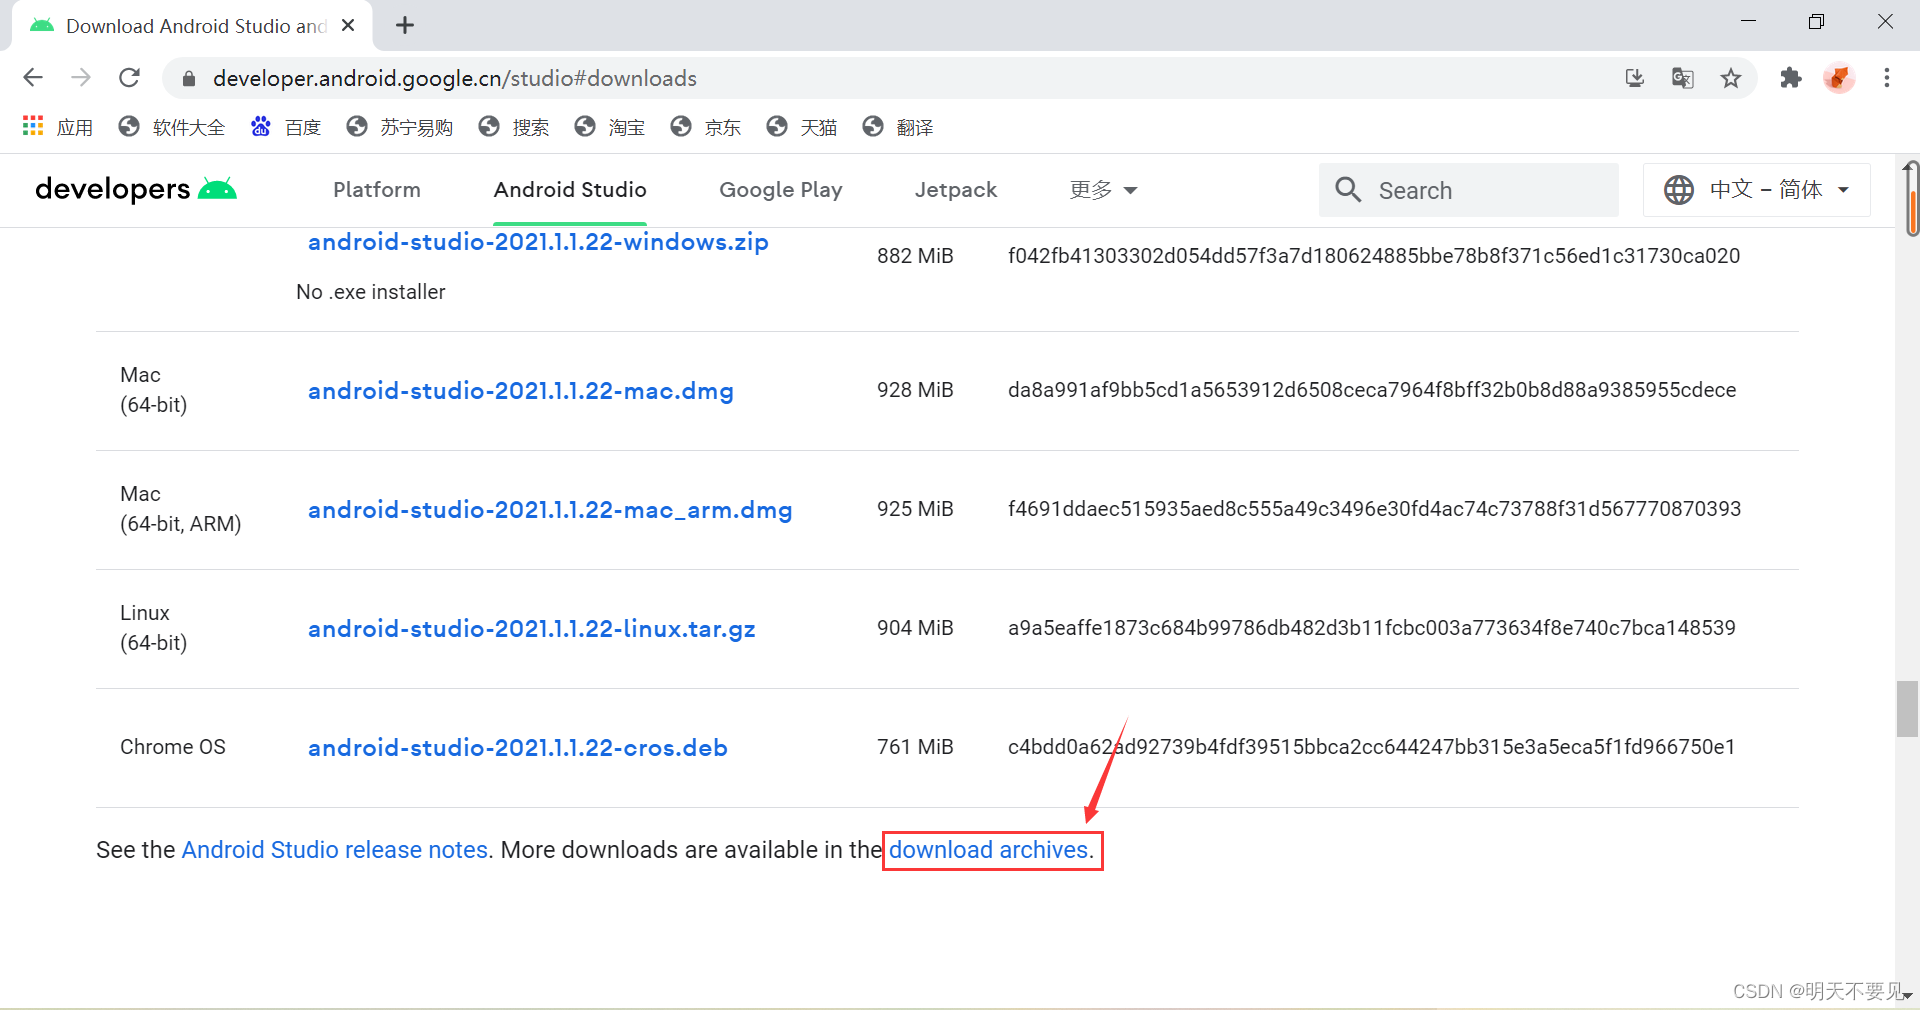Open the Google Translate icon in address bar
The height and width of the screenshot is (1010, 1920).
1683,78
